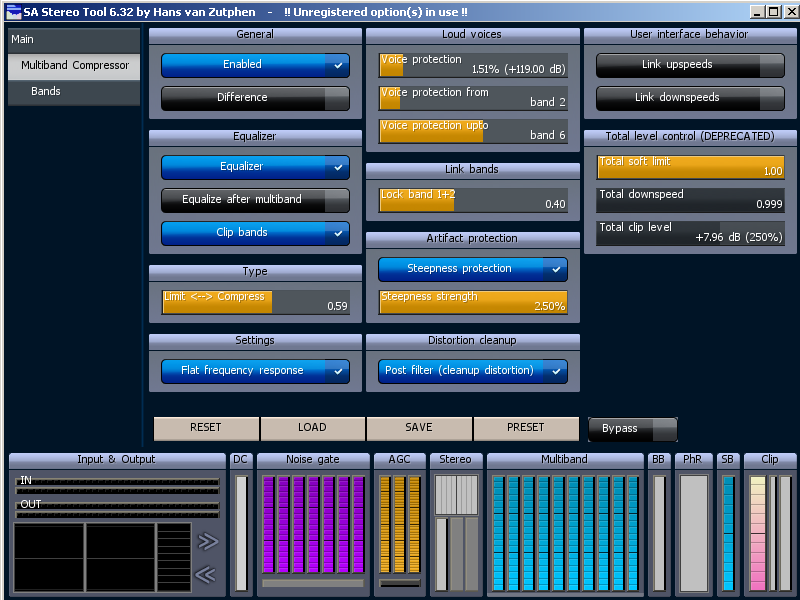Toggle the Bypass switch
This screenshot has width=800, height=600.
pyautogui.click(x=633, y=429)
